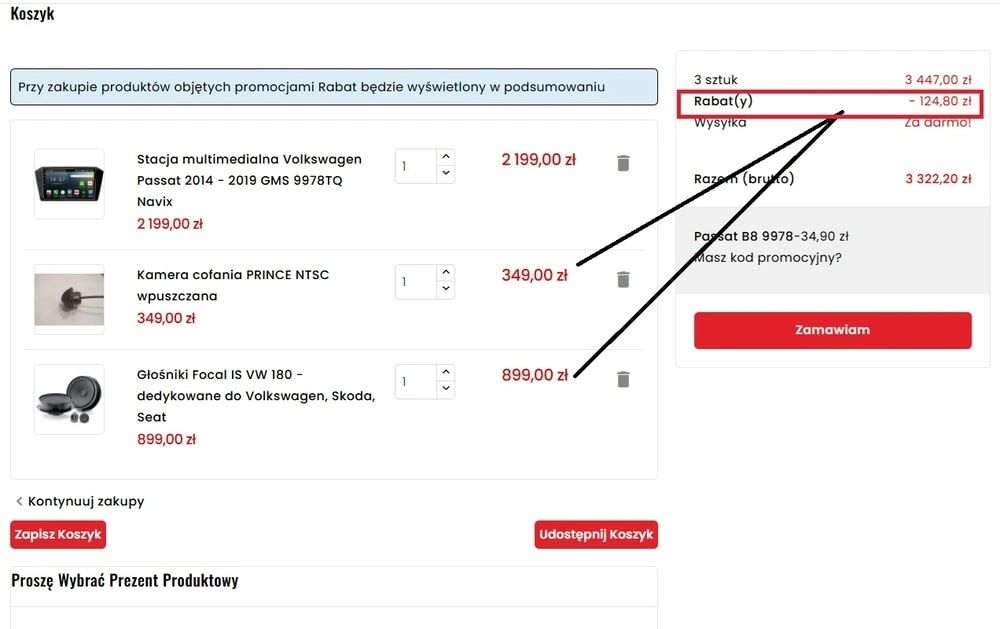Screen dimensions: 1000x629
Task: Increase quantity of the multimedia station
Action: [446, 157]
